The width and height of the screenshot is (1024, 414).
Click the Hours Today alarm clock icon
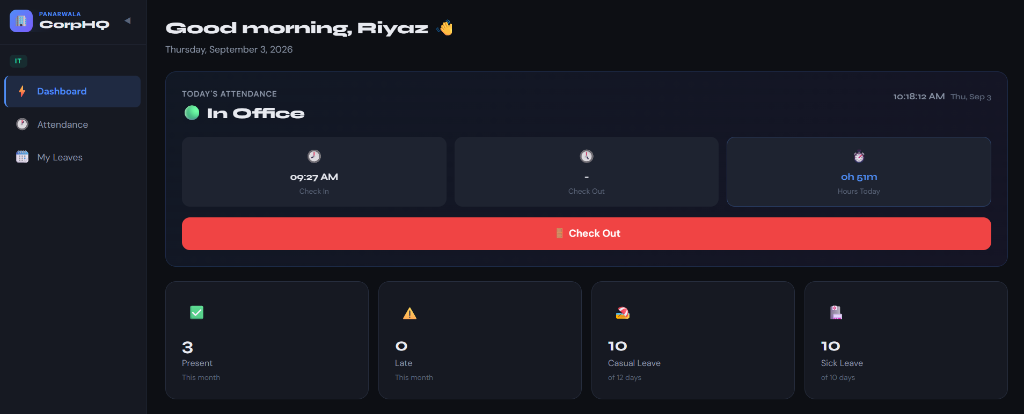click(859, 157)
